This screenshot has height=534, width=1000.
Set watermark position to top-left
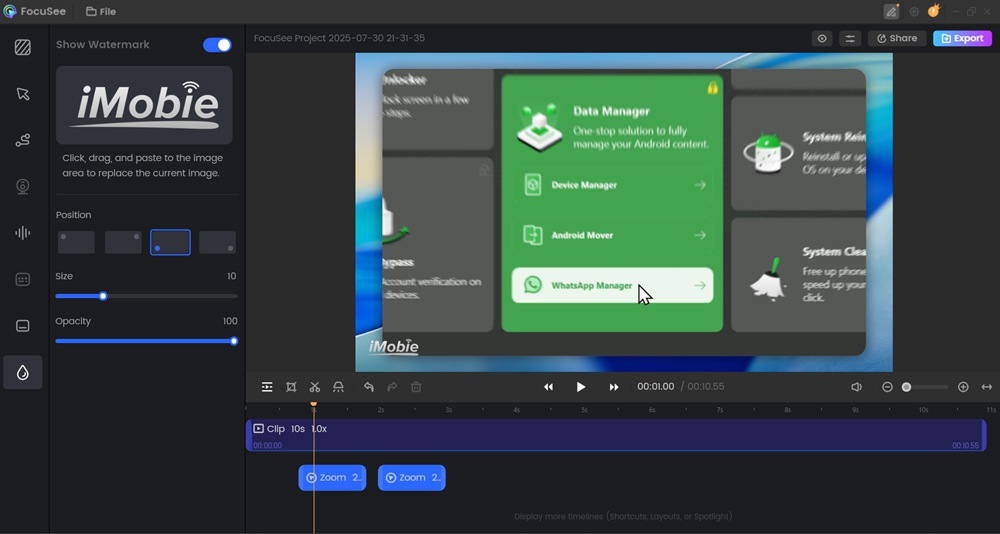coord(77,242)
